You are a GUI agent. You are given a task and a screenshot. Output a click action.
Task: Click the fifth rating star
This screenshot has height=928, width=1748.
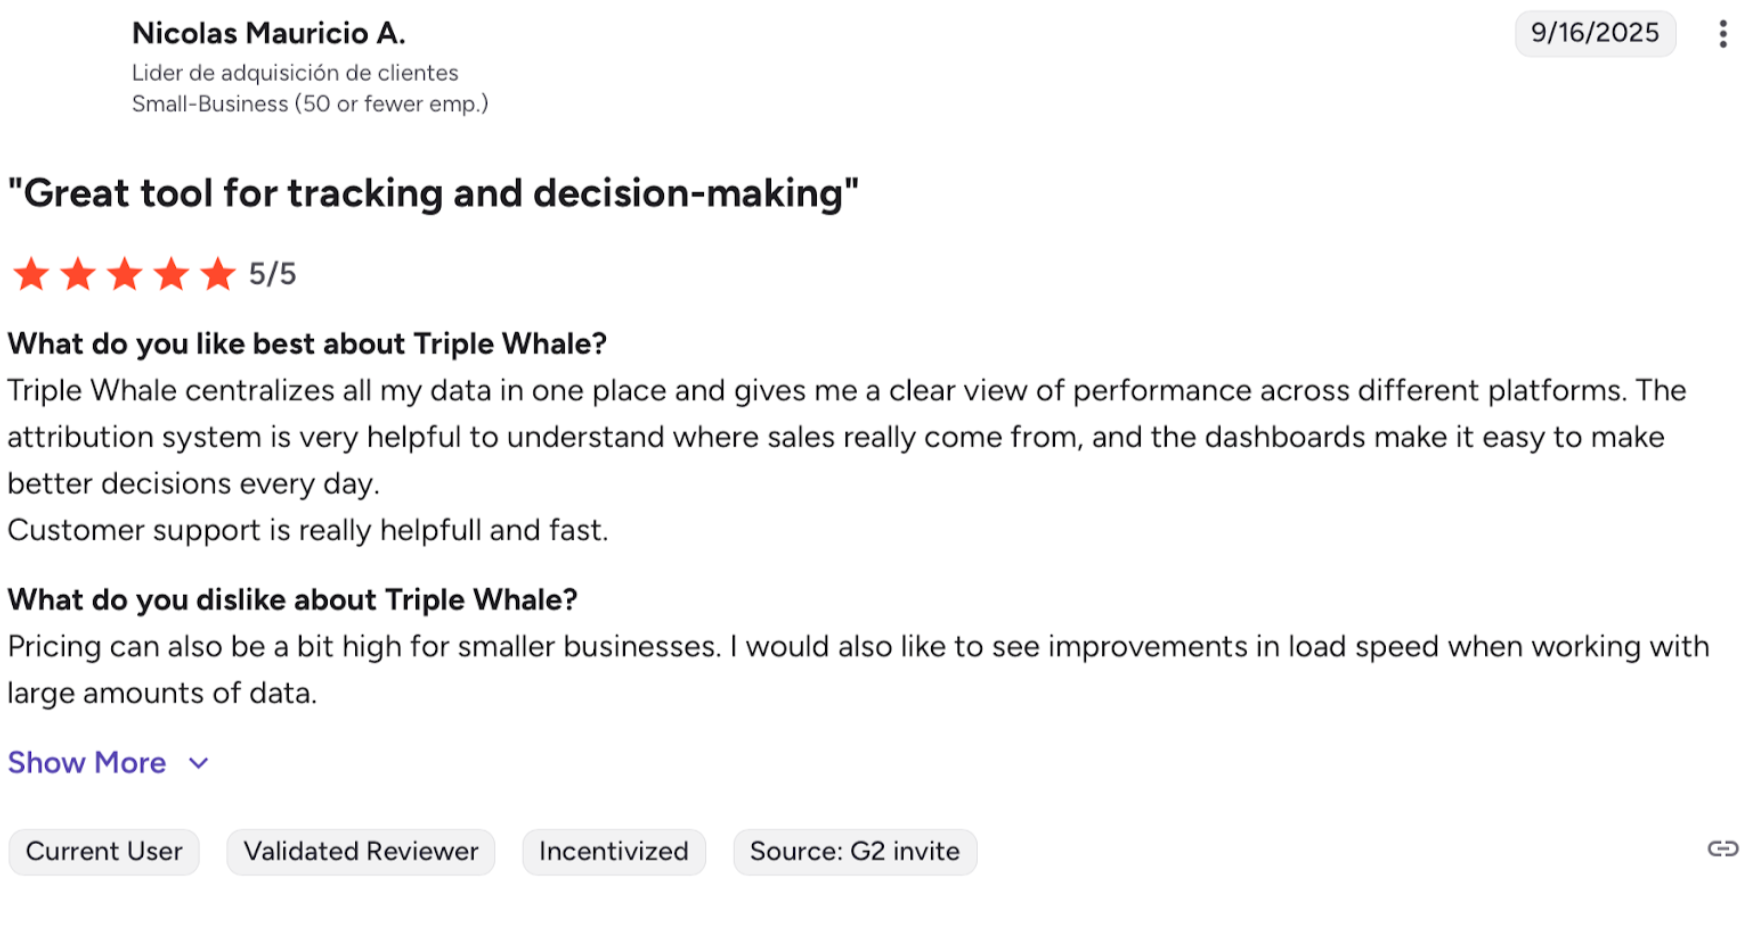click(x=218, y=274)
